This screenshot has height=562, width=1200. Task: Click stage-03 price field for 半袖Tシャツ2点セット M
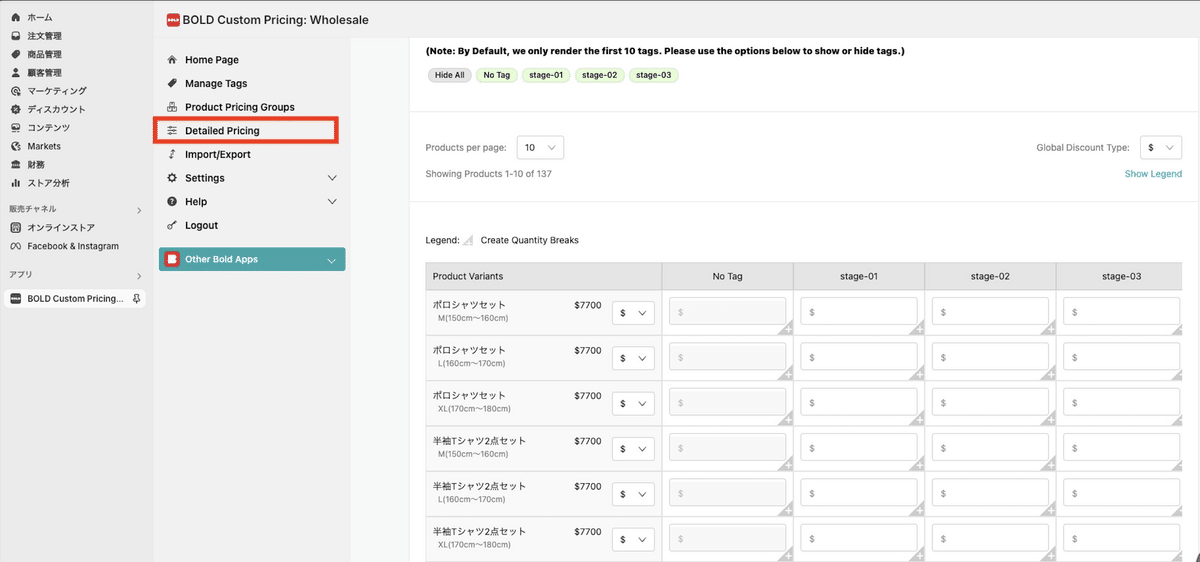tap(1121, 449)
